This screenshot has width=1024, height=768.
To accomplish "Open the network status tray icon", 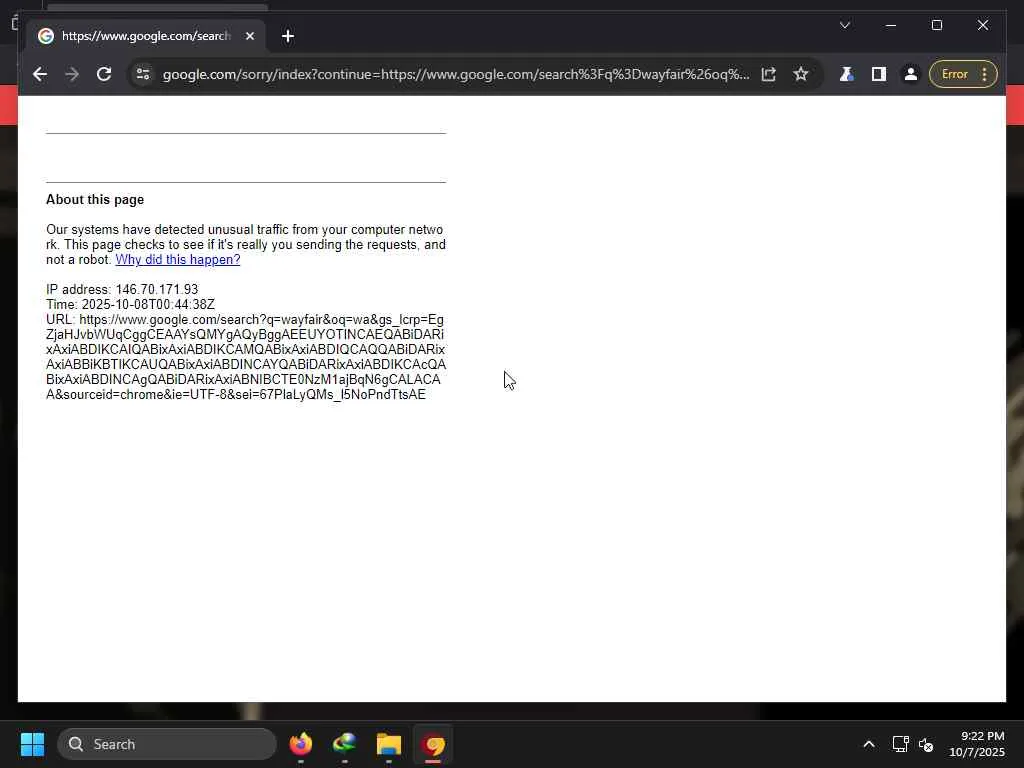I will [901, 744].
